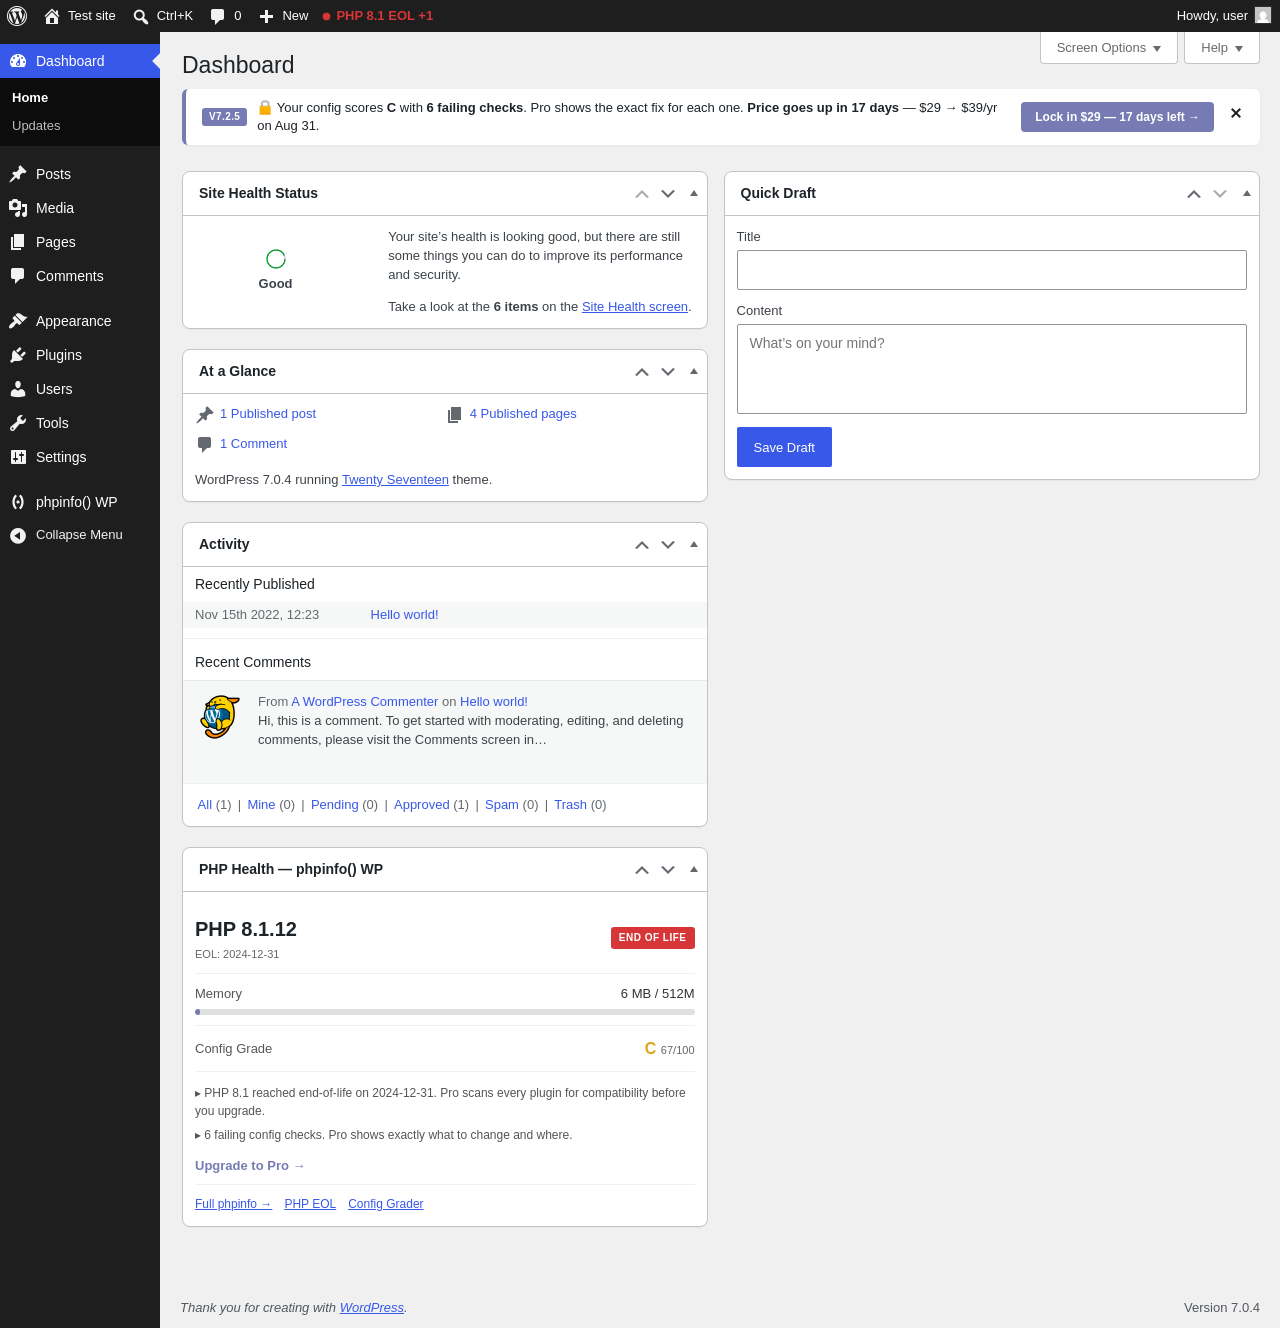1280x1328 pixels.
Task: Focus the What's on your mind content box
Action: click(992, 369)
